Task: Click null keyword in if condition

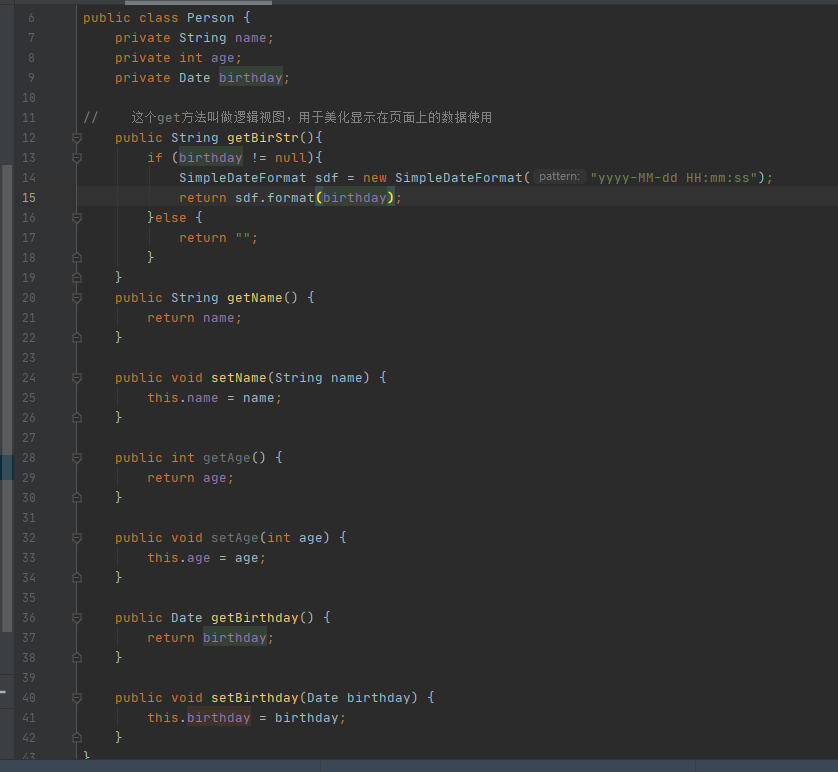Action: [x=291, y=158]
